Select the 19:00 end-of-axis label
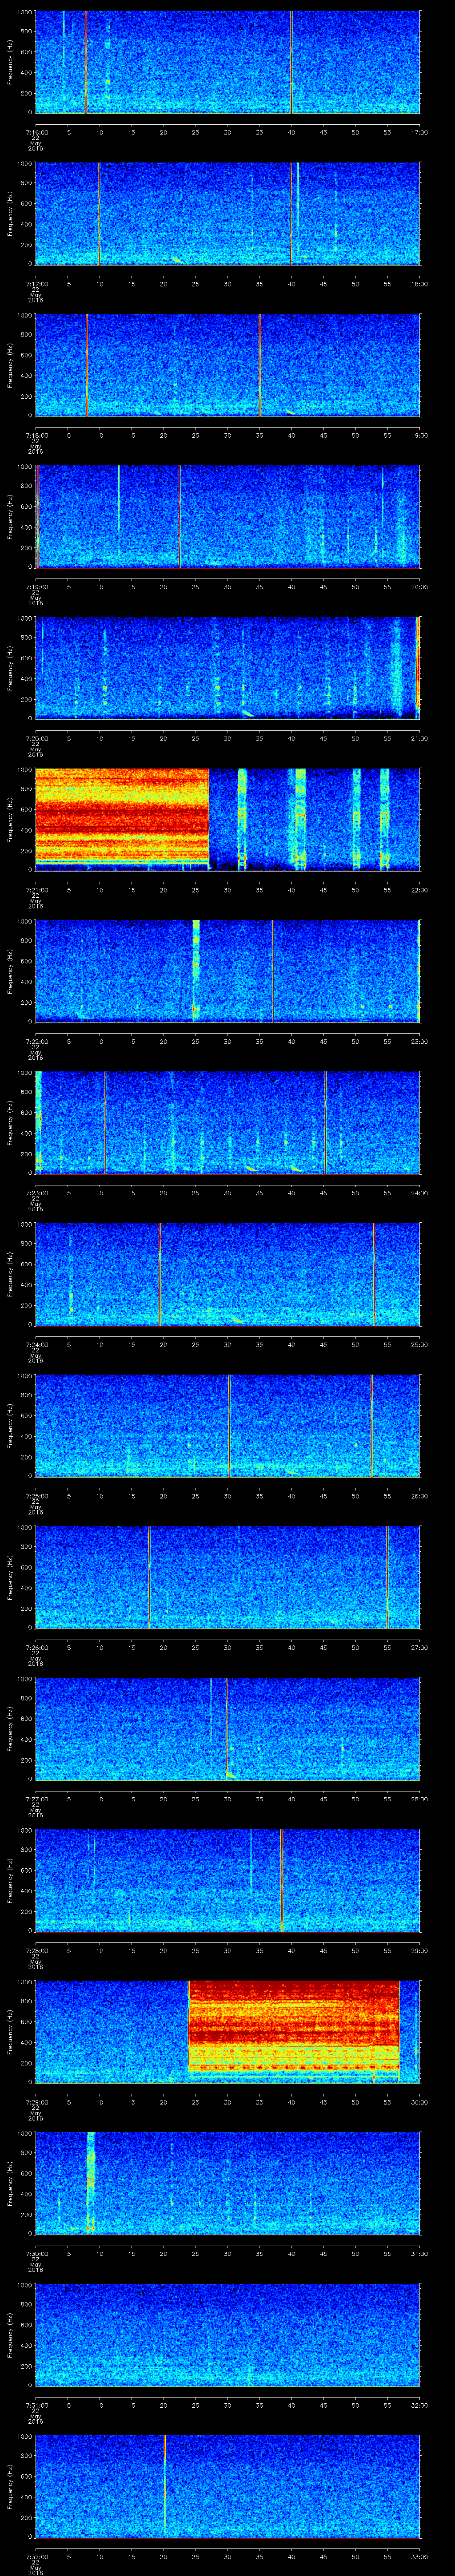 [419, 435]
